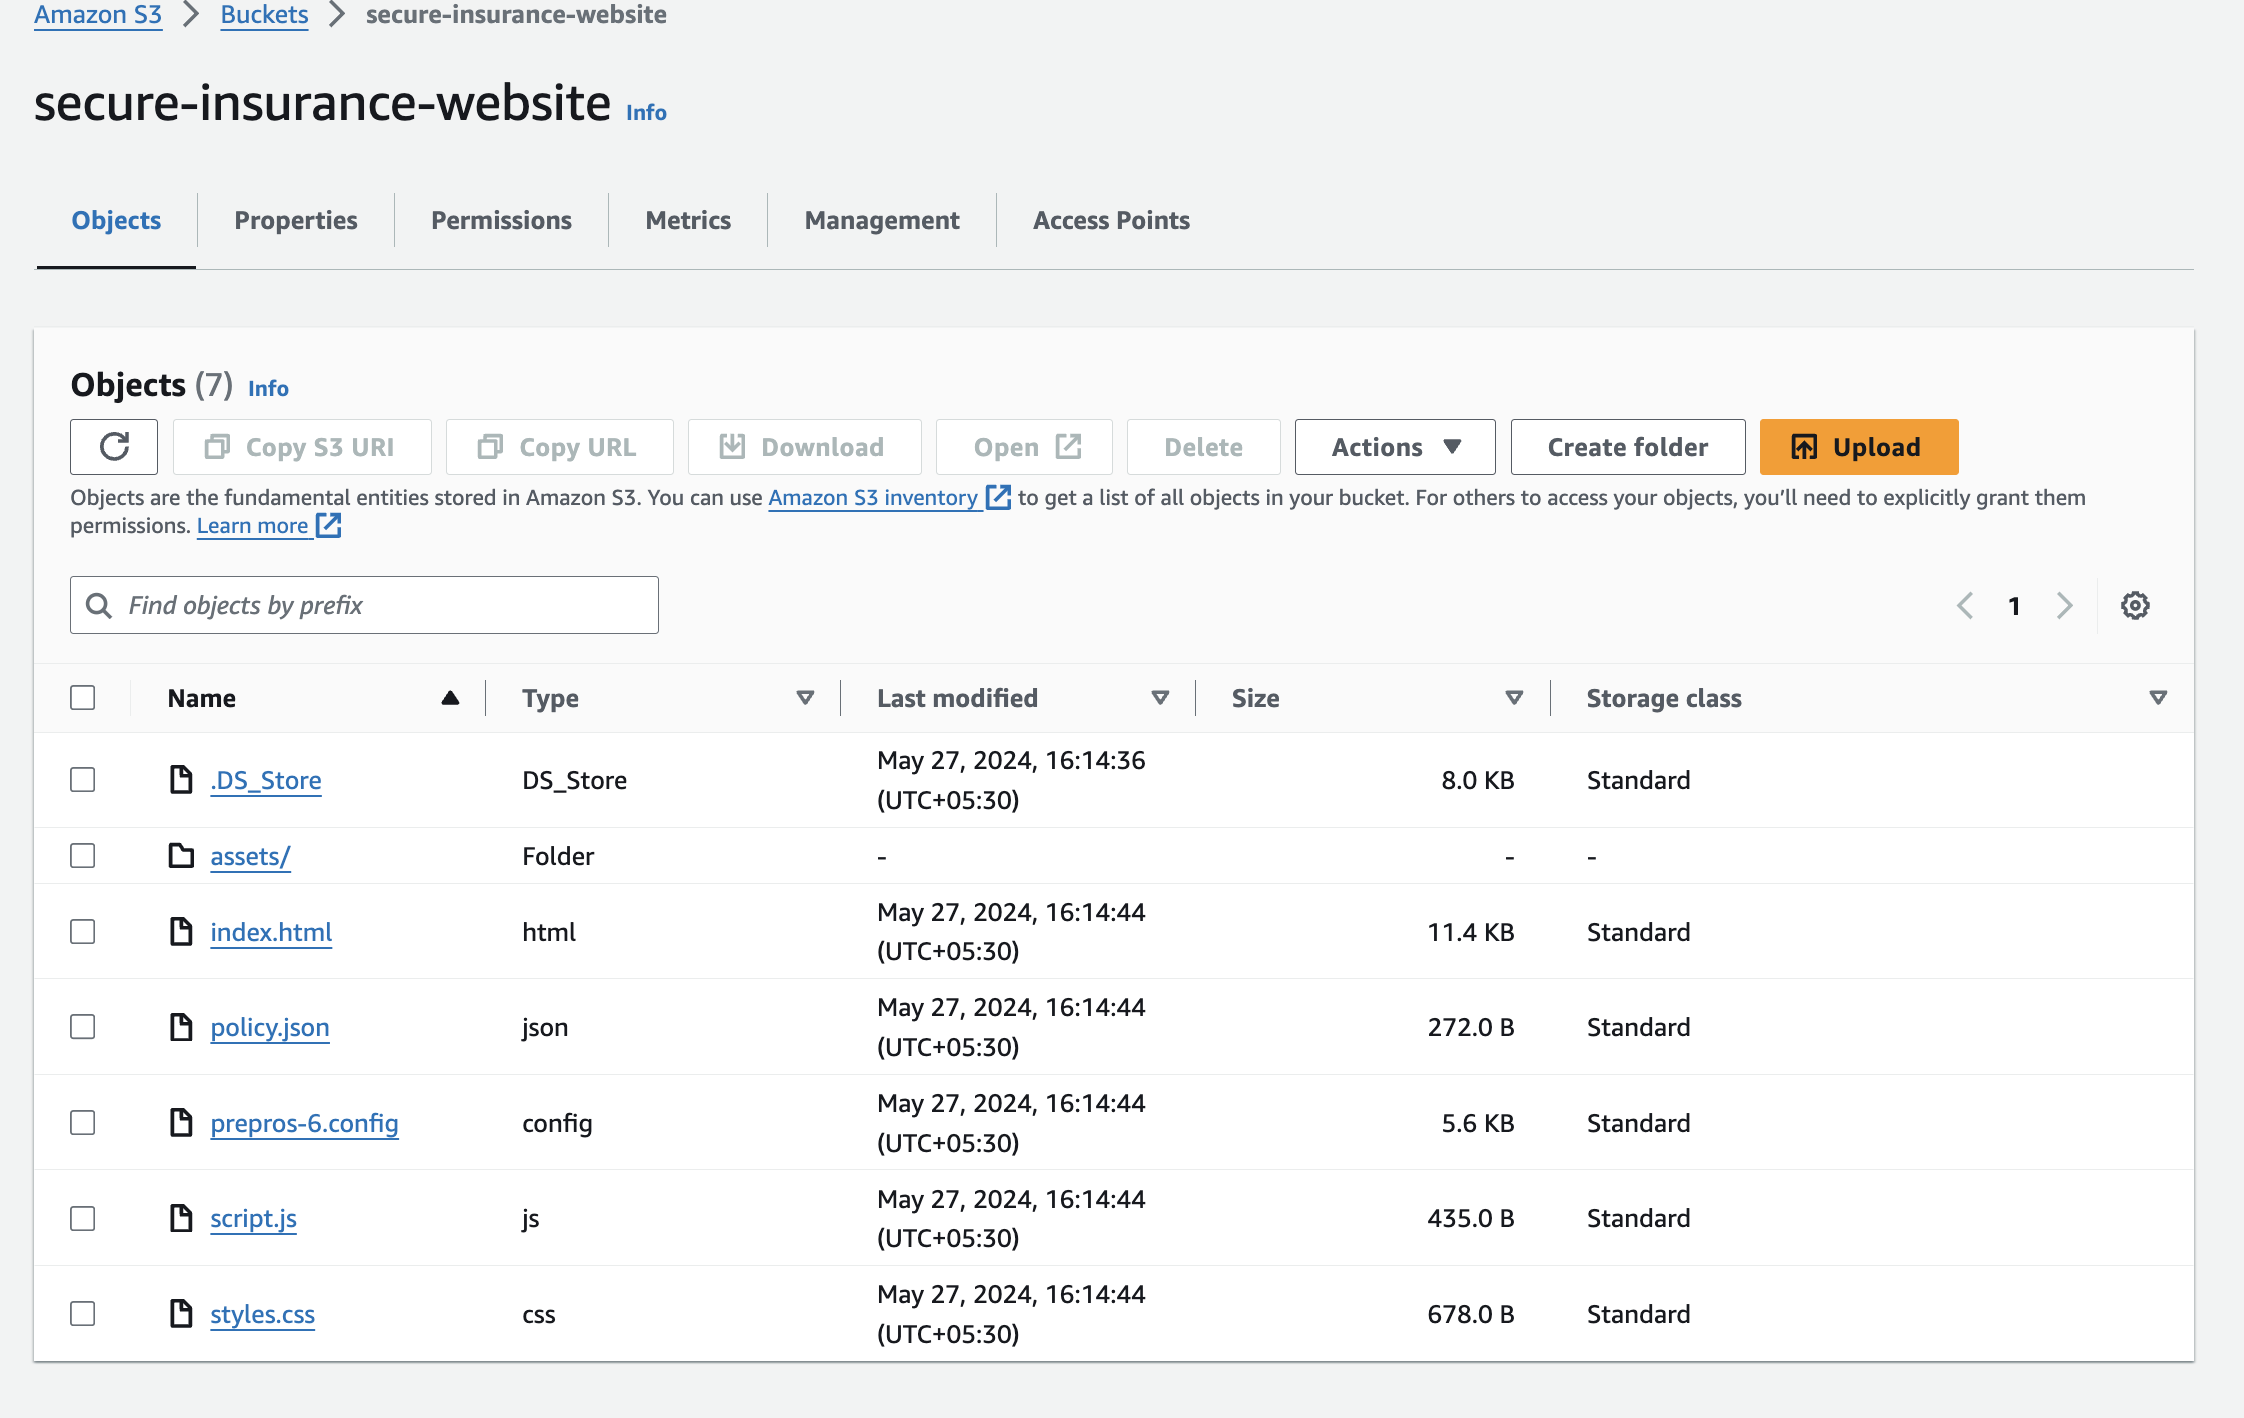This screenshot has width=2244, height=1418.
Task: Click the folder icon beside assets/
Action: tap(181, 856)
